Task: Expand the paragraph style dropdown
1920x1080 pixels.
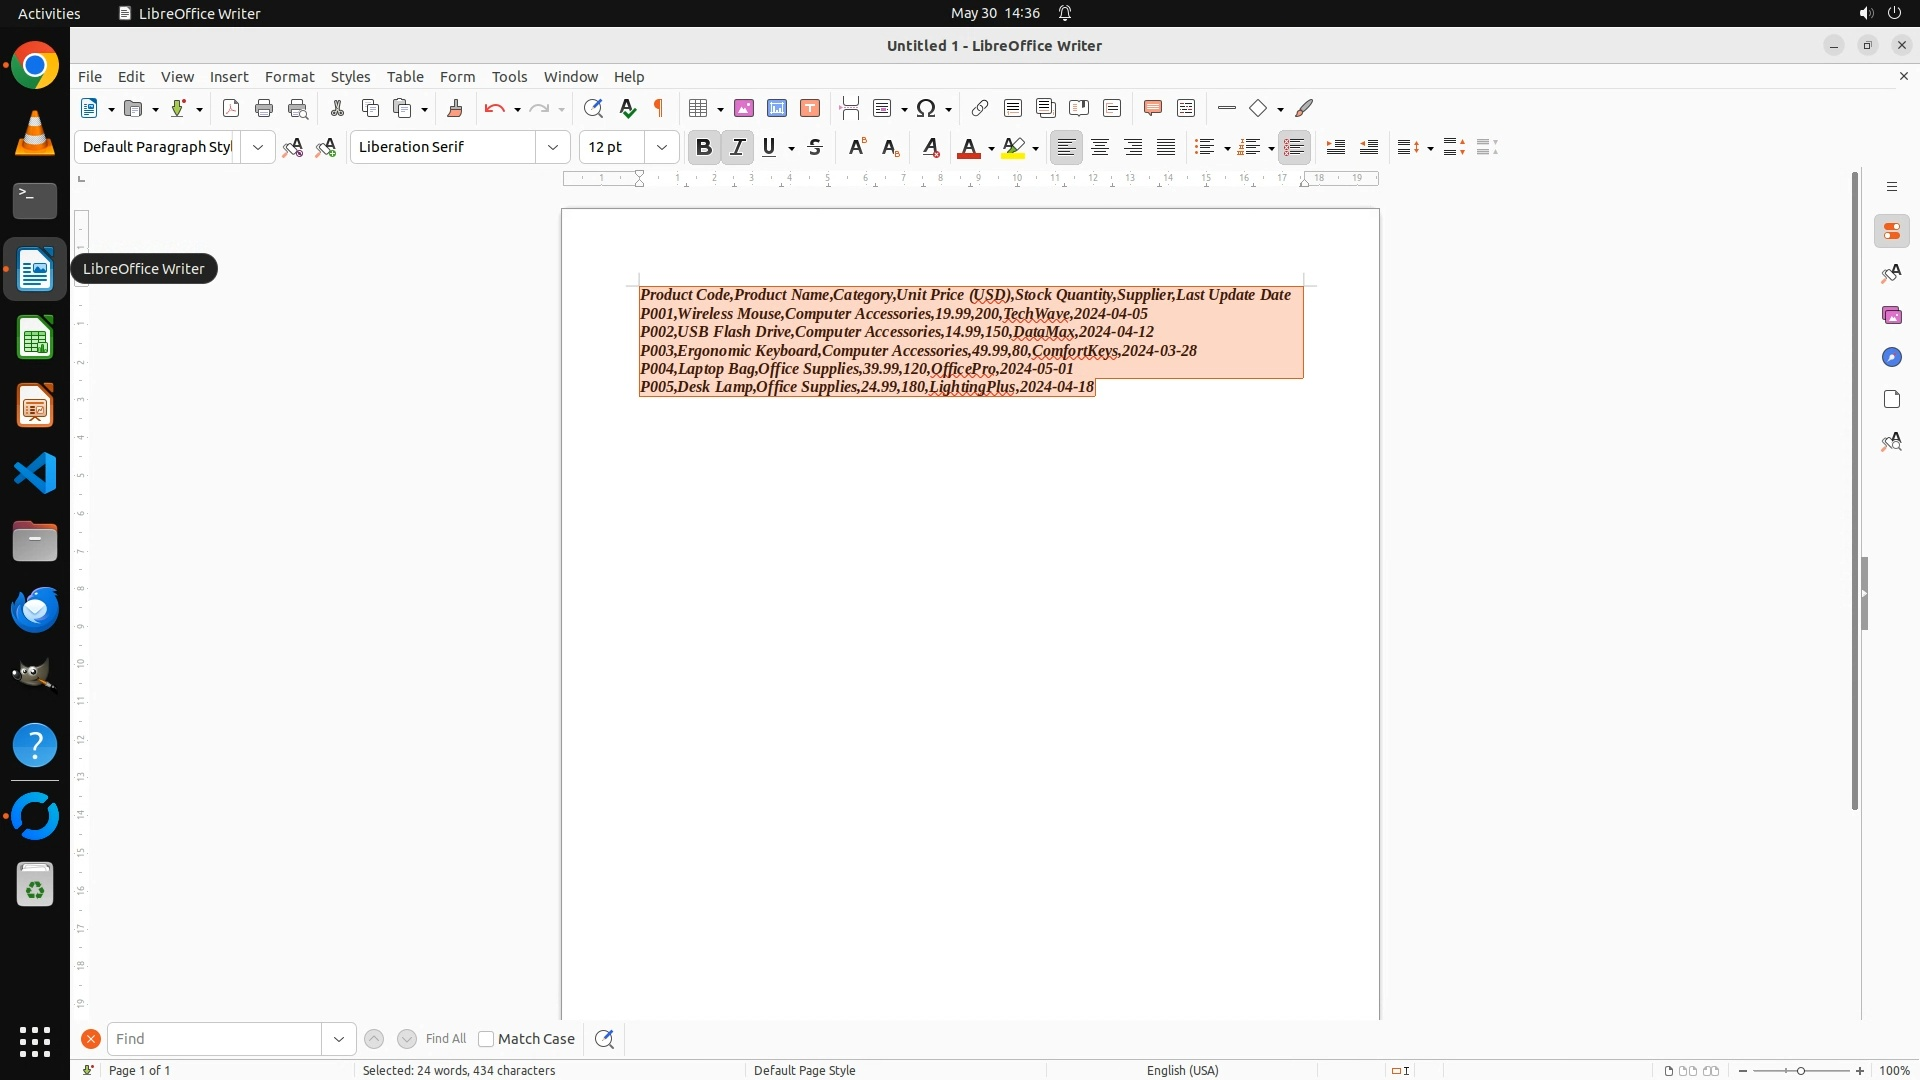Action: 258,147
